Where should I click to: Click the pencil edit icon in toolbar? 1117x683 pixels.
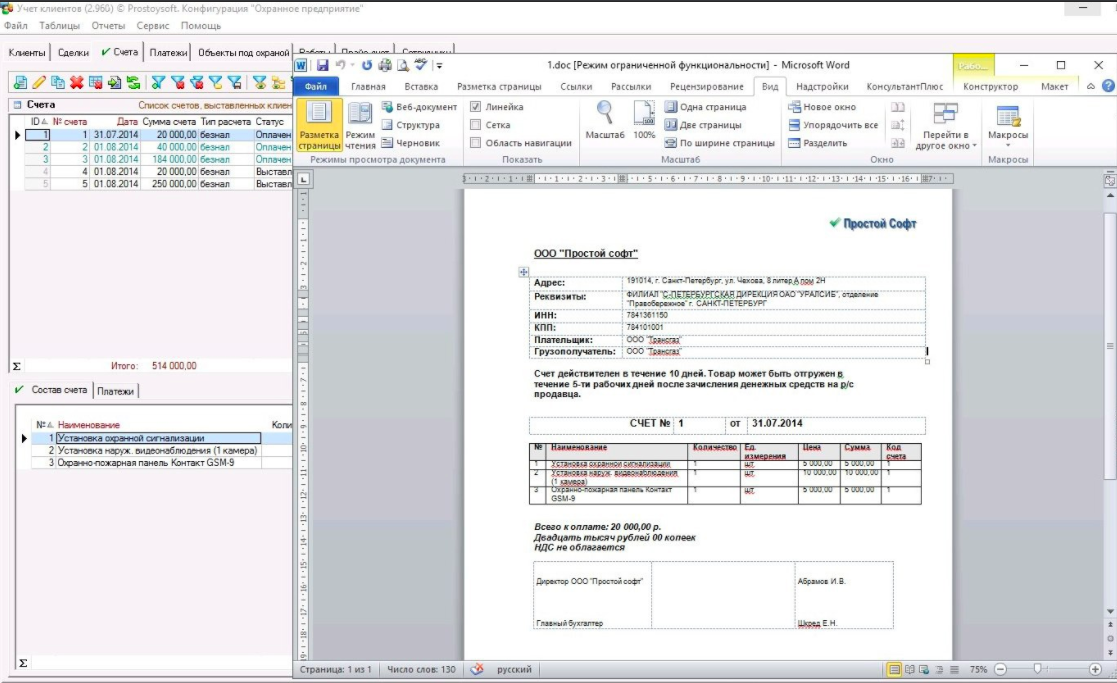tap(39, 82)
